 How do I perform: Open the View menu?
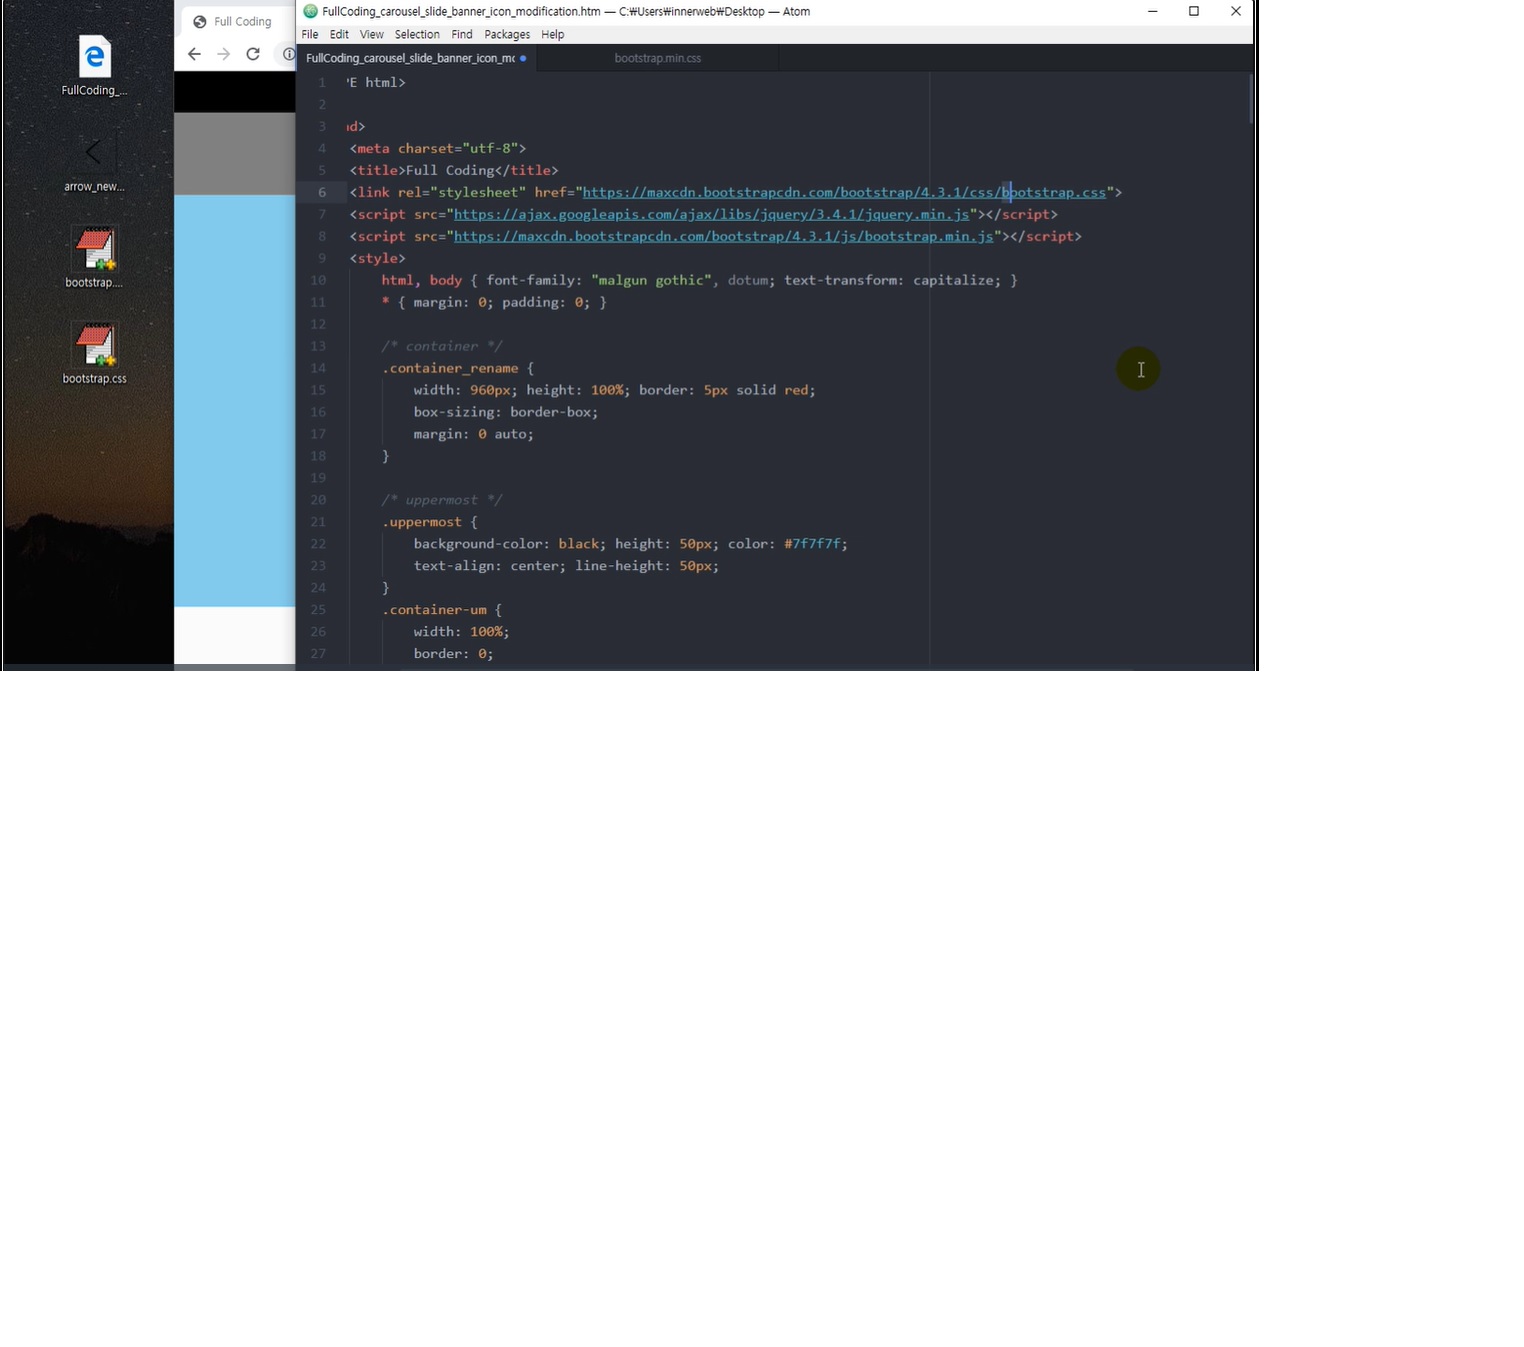pos(371,34)
